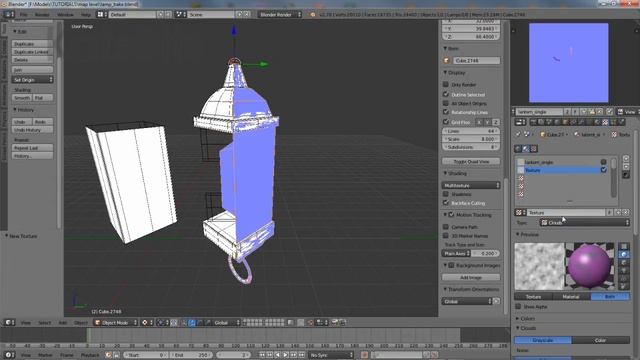The width and height of the screenshot is (640, 360).
Task: Click the 3D viewport editor type icon
Action: point(9,322)
